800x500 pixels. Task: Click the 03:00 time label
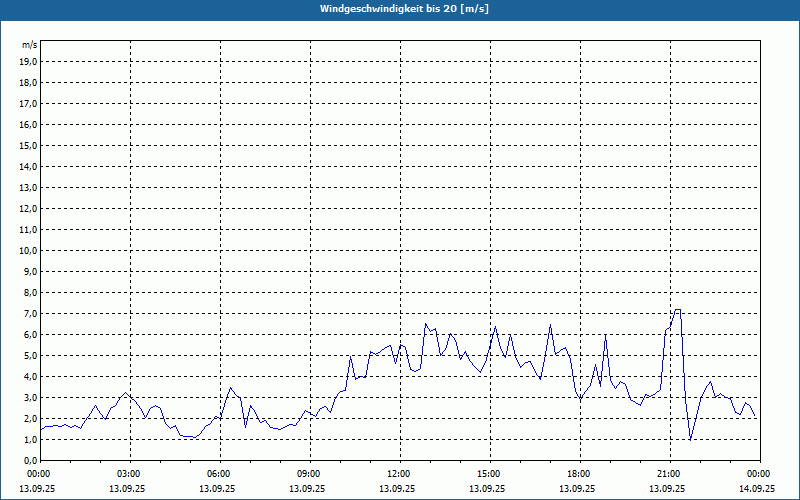point(129,474)
